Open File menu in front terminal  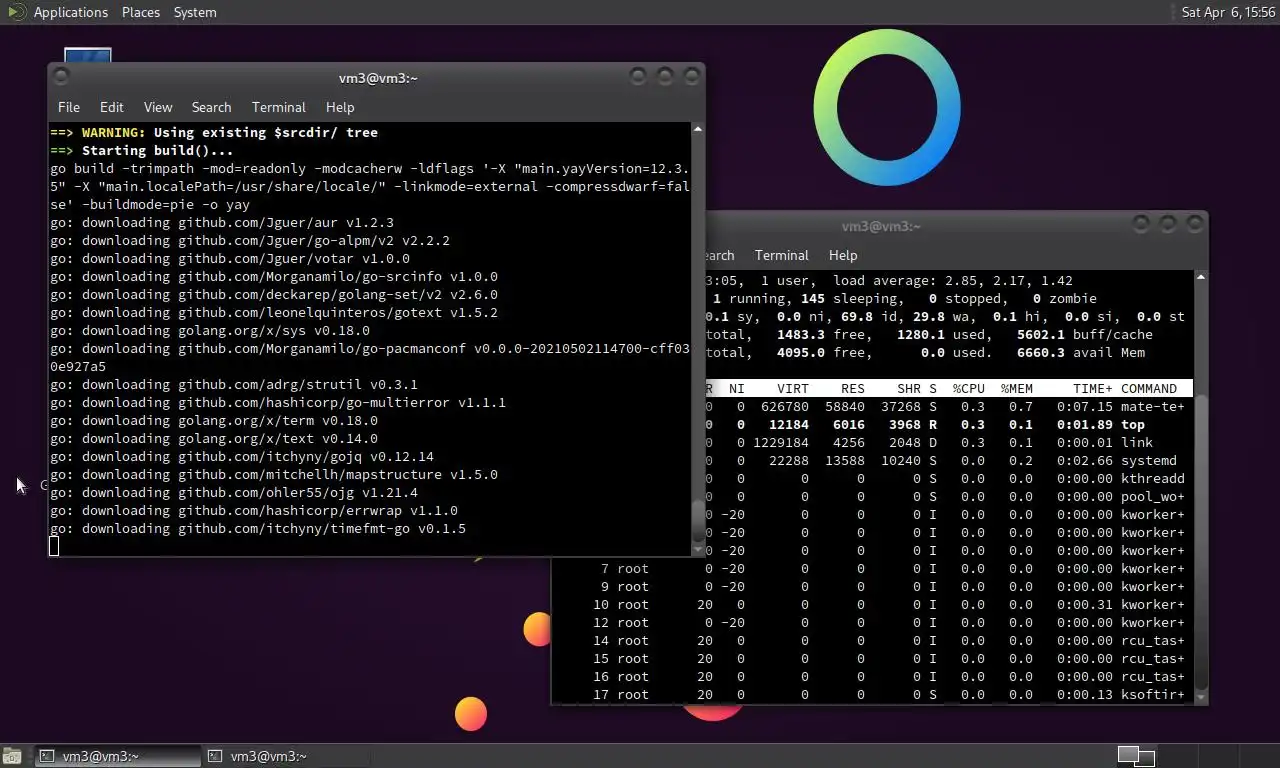[69, 107]
